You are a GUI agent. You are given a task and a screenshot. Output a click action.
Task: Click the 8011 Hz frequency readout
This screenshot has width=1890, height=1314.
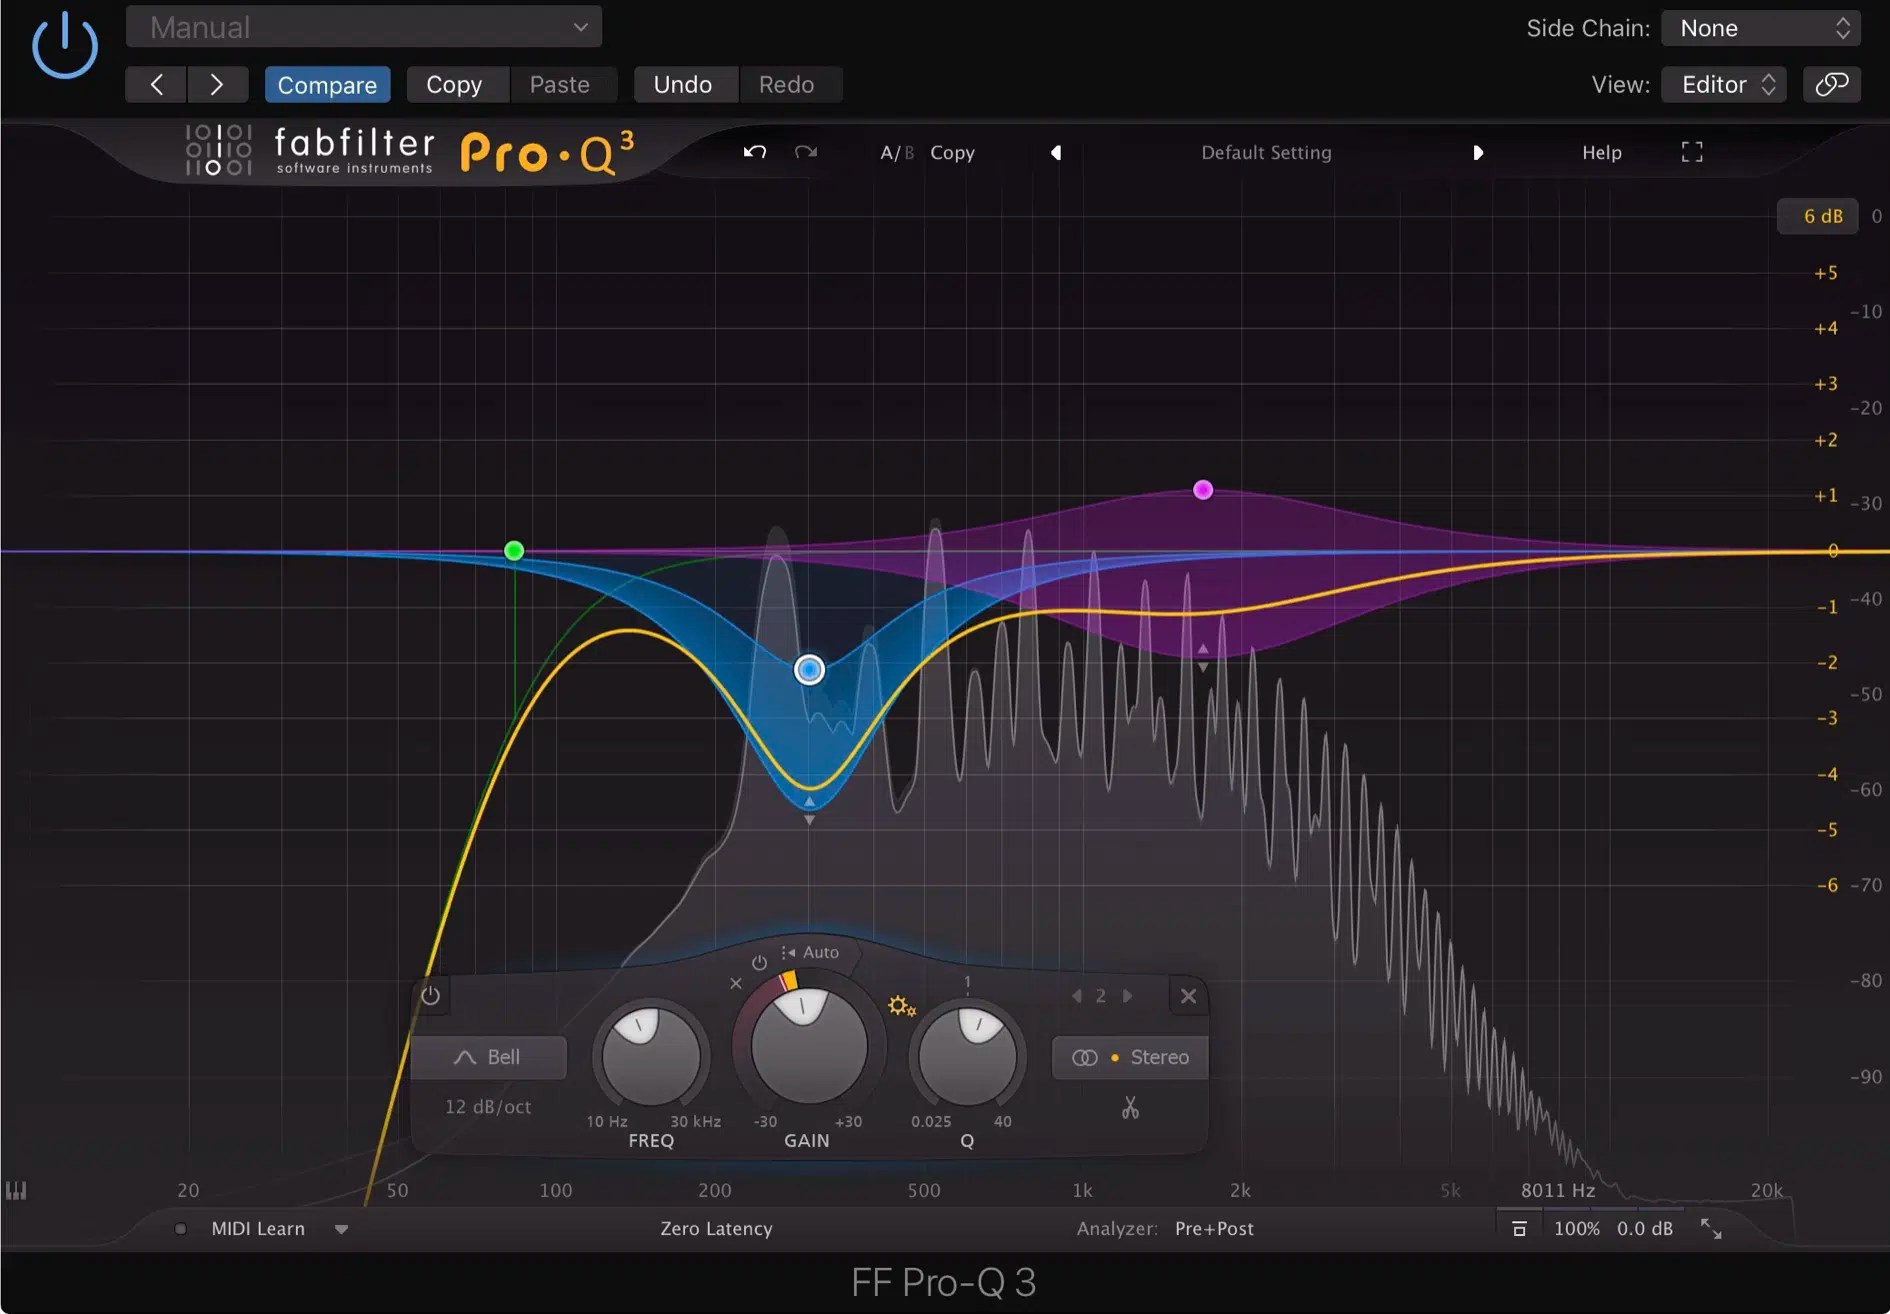1558,1190
